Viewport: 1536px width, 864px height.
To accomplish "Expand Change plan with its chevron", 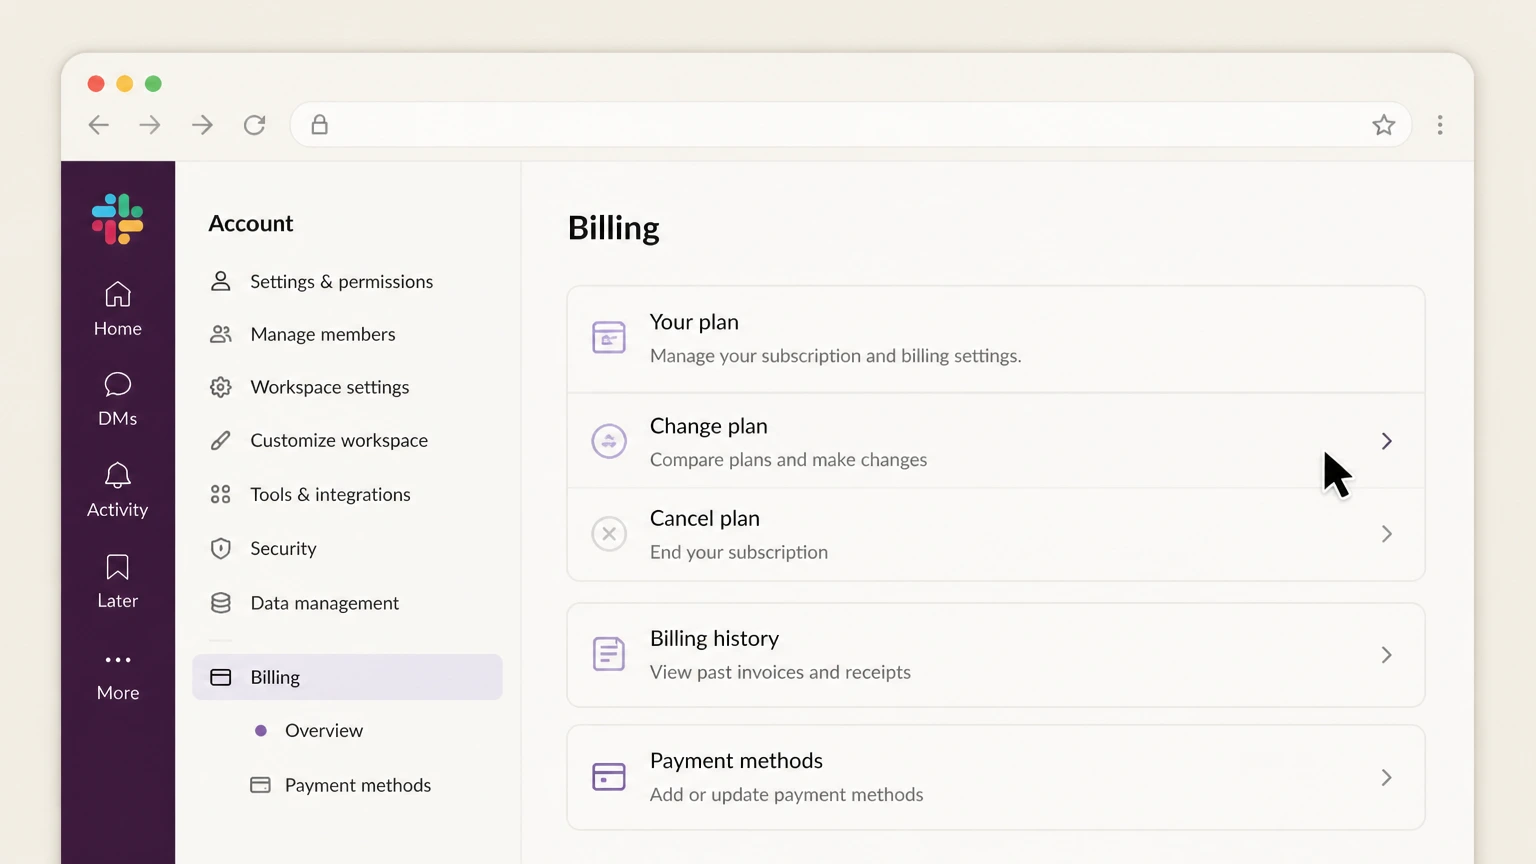I will tap(1387, 441).
